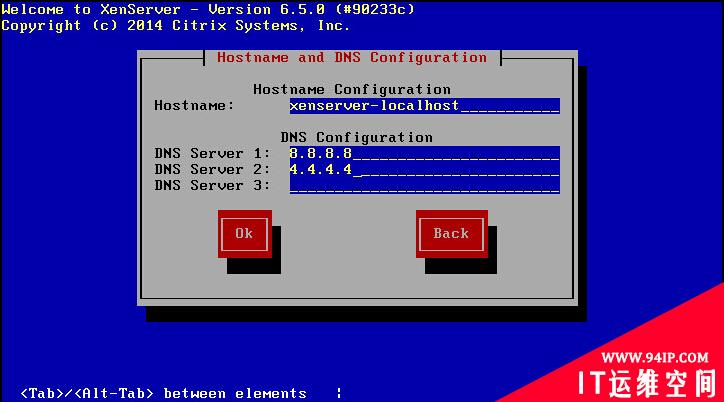Image resolution: width=724 pixels, height=402 pixels.
Task: Select the DNS Server 1 field
Action: 424,154
